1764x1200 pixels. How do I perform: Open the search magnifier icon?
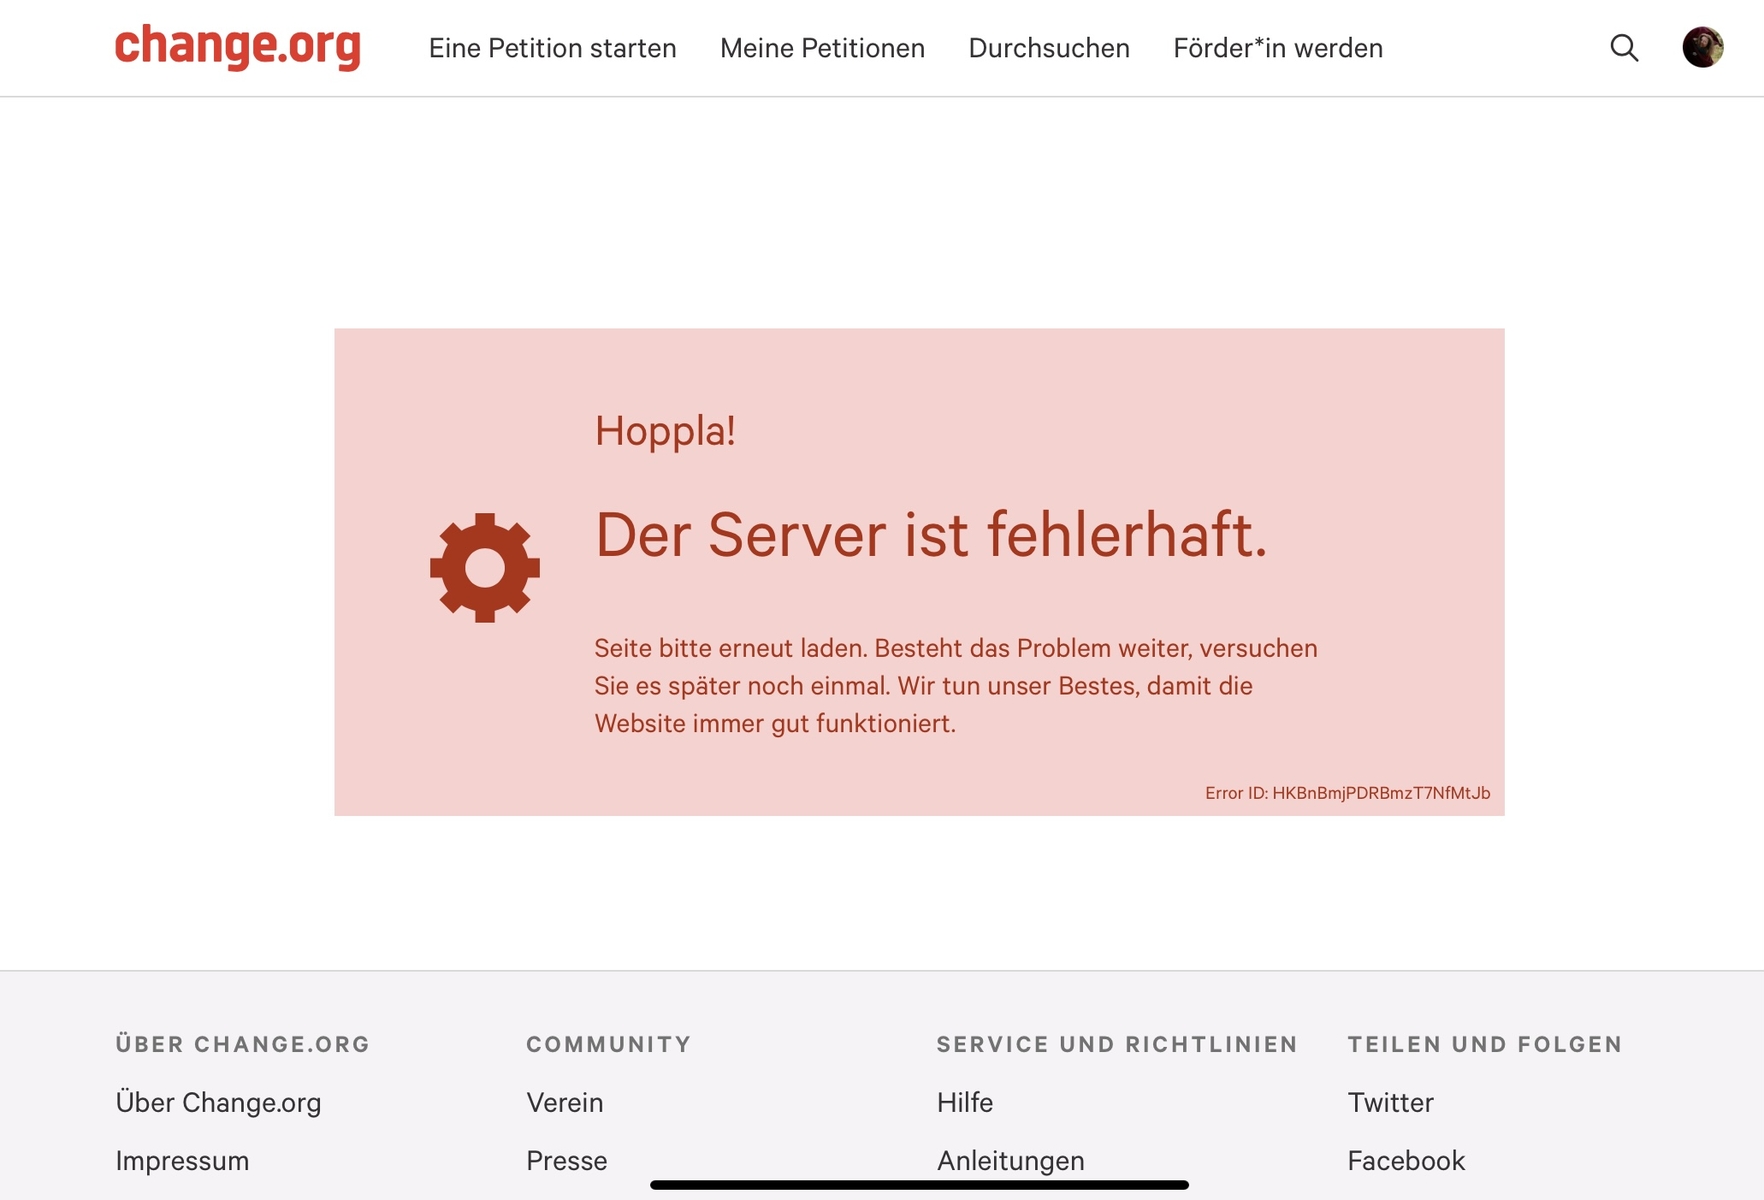1624,48
